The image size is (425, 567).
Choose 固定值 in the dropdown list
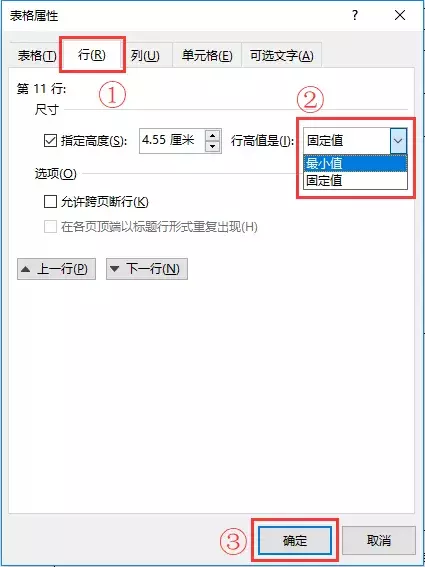click(x=356, y=180)
